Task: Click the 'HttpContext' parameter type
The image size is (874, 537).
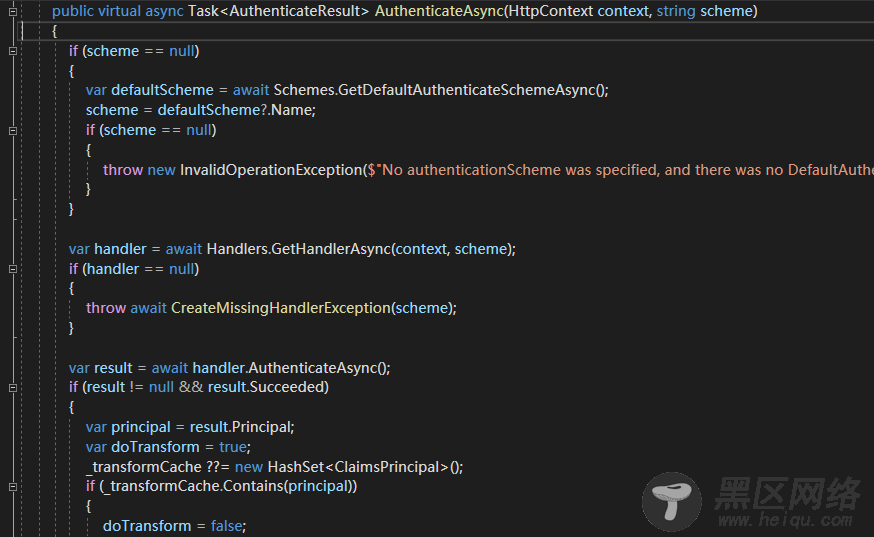Action: [551, 11]
